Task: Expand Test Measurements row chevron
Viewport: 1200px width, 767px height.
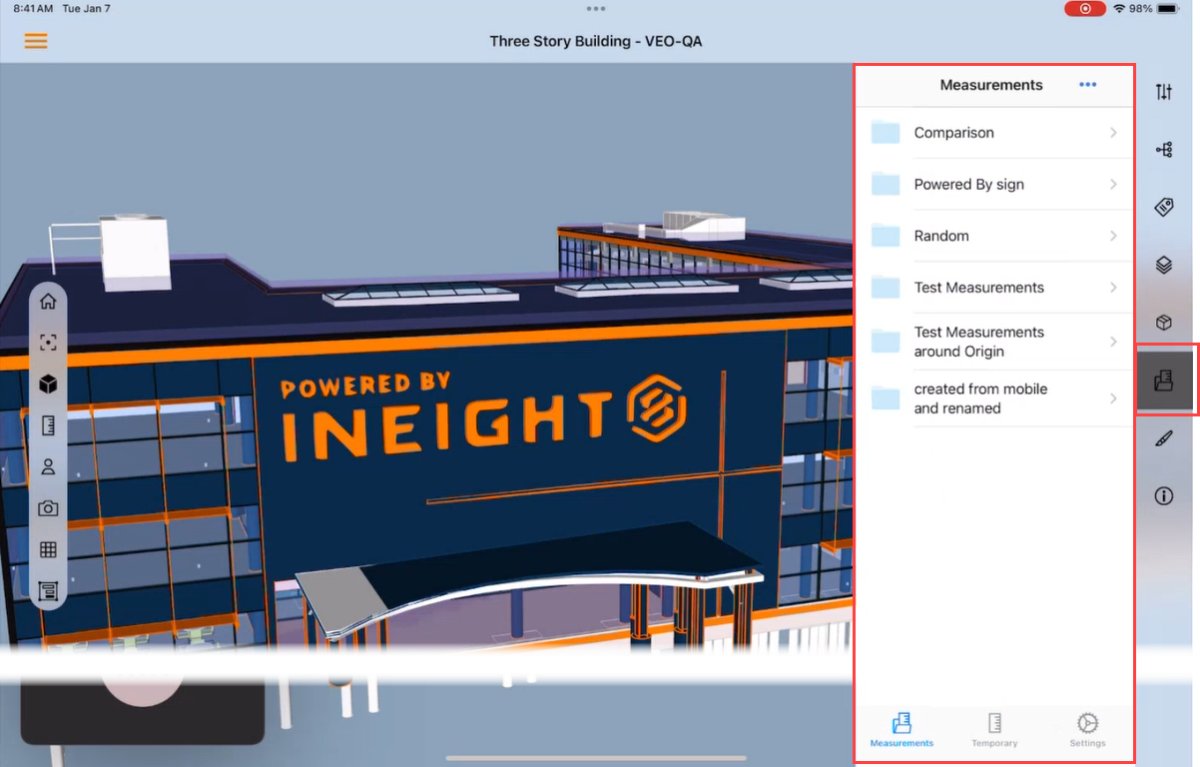Action: click(1113, 287)
